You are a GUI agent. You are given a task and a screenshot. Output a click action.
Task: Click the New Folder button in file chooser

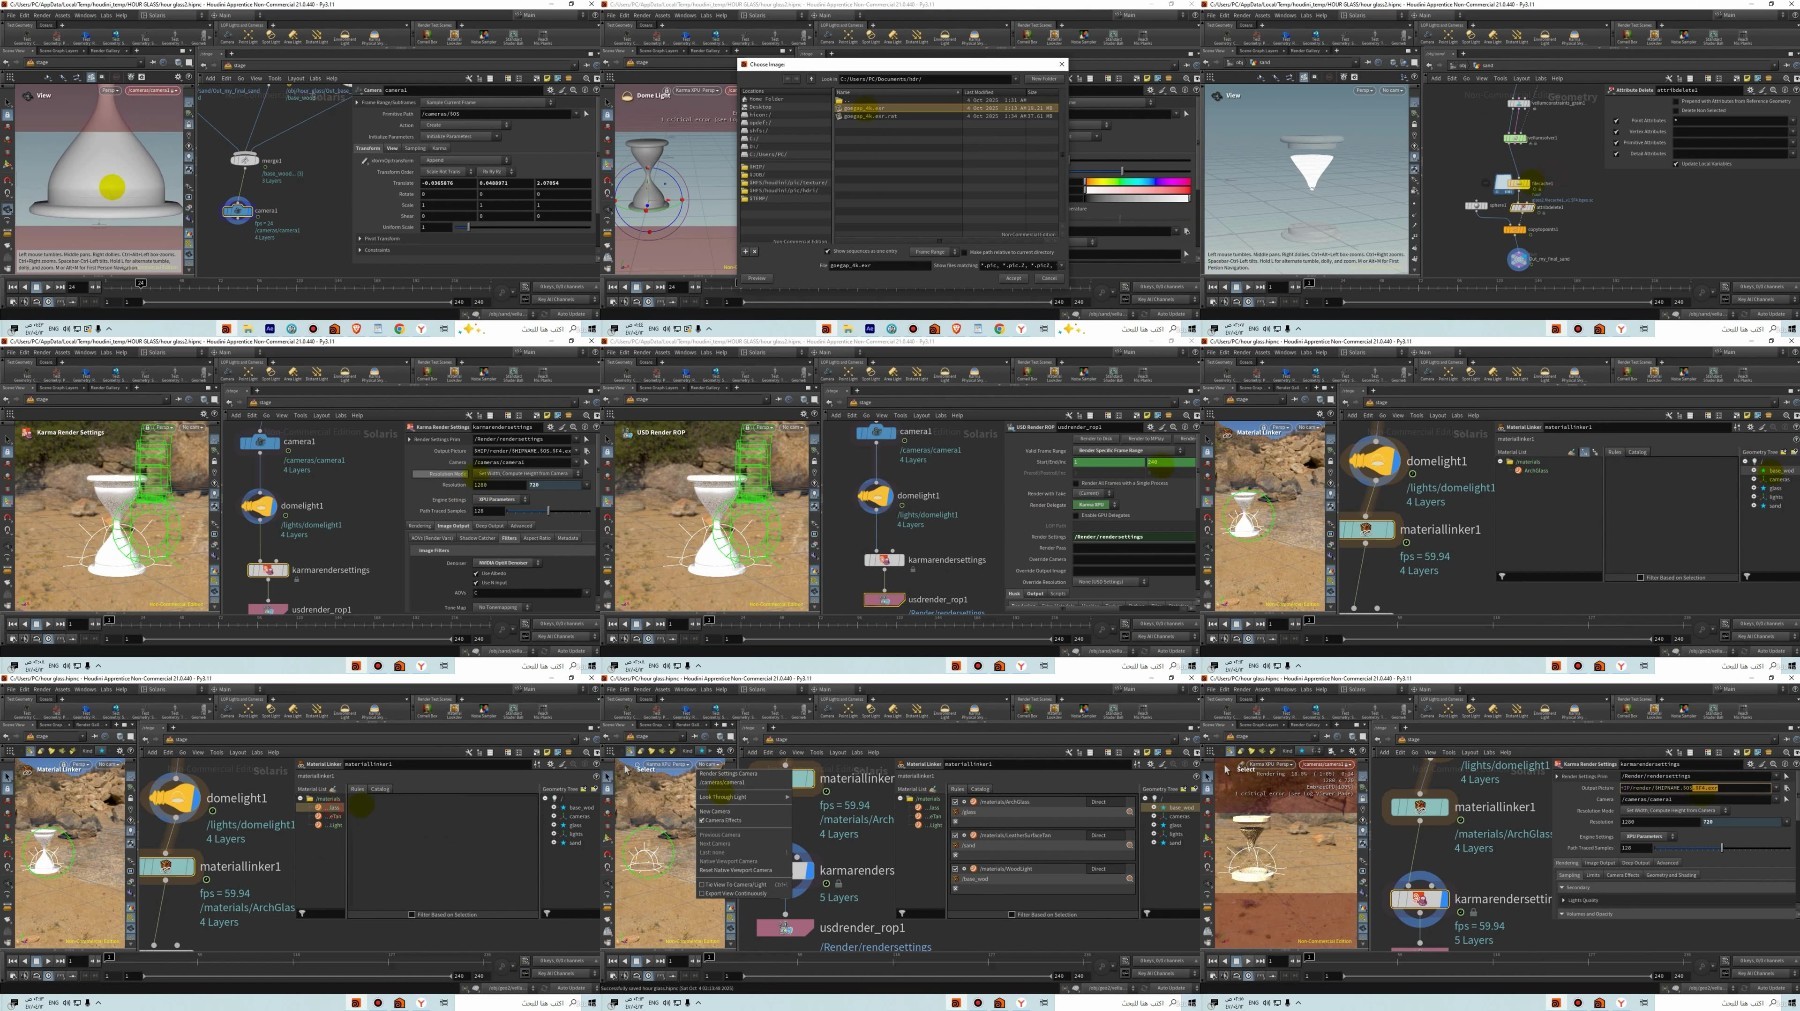click(x=1043, y=78)
